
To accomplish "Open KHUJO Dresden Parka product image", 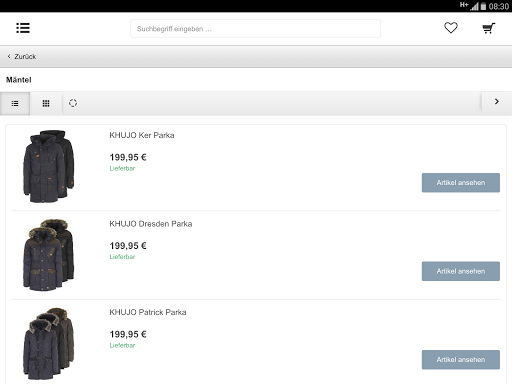I will (x=49, y=255).
